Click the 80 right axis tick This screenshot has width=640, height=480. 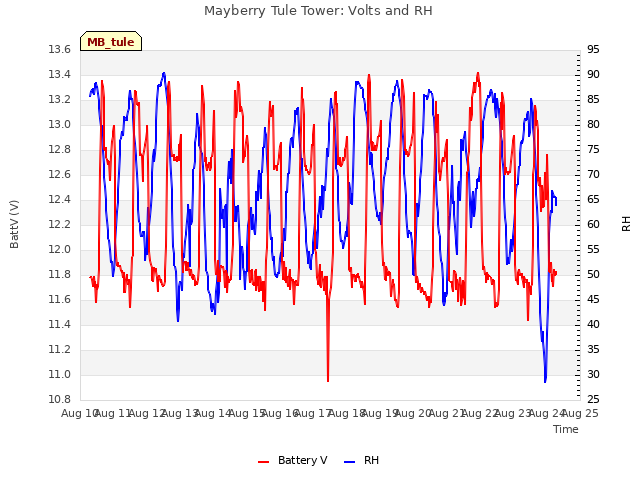tap(593, 124)
